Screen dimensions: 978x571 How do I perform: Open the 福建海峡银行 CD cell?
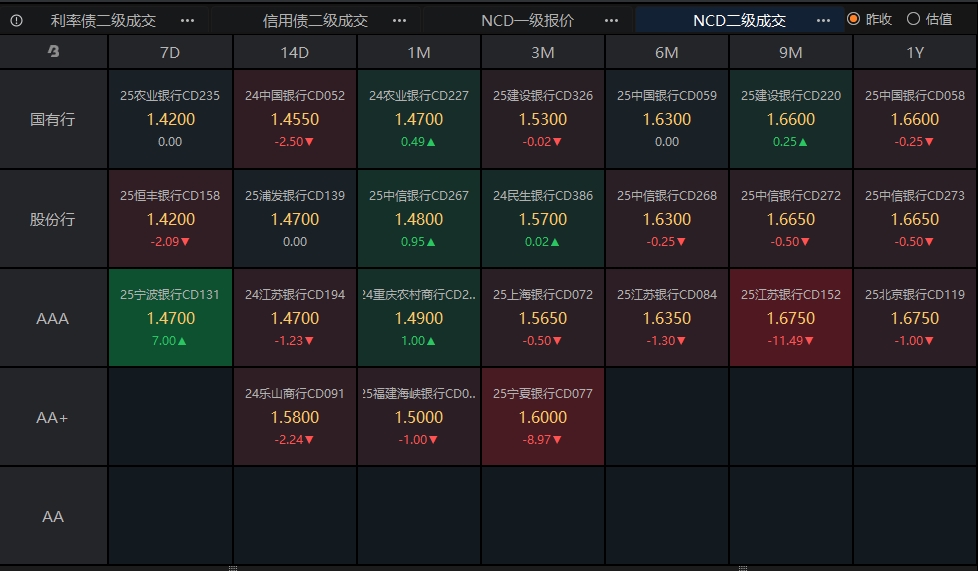(x=419, y=417)
